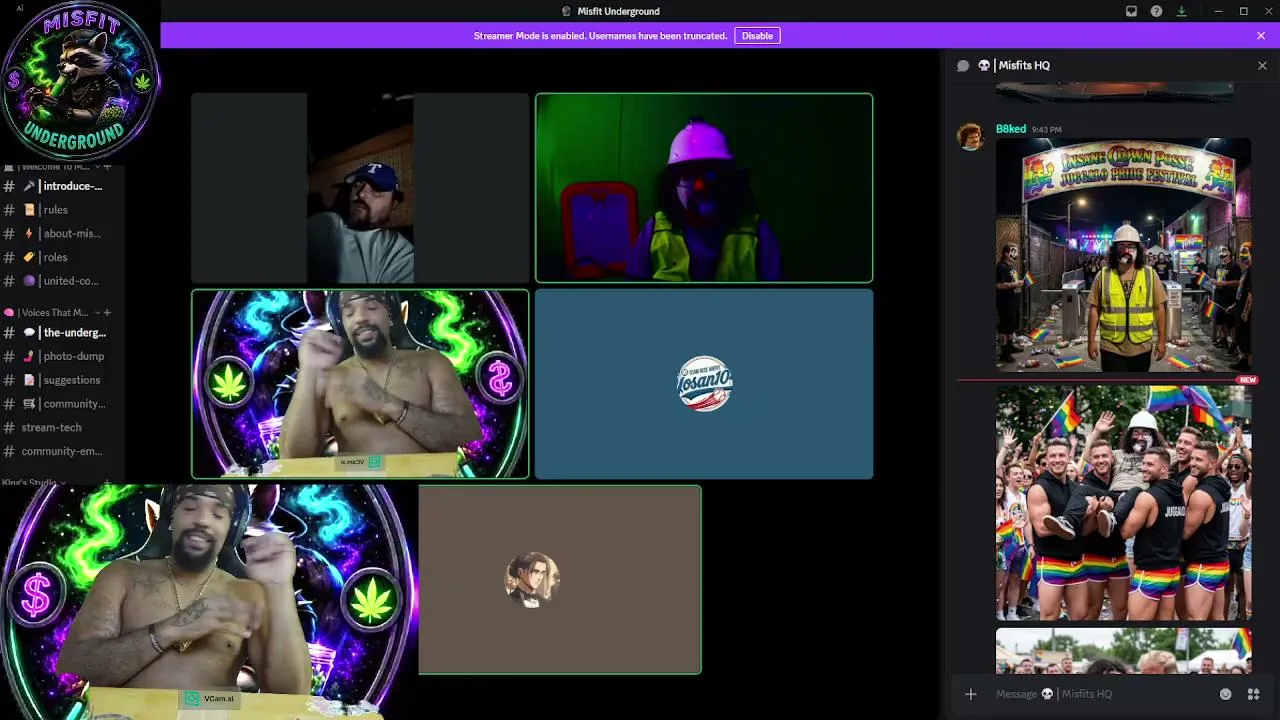Select the shirtless streamer video tile in call grid
Viewport: 1280px width, 720px height.
click(360, 384)
